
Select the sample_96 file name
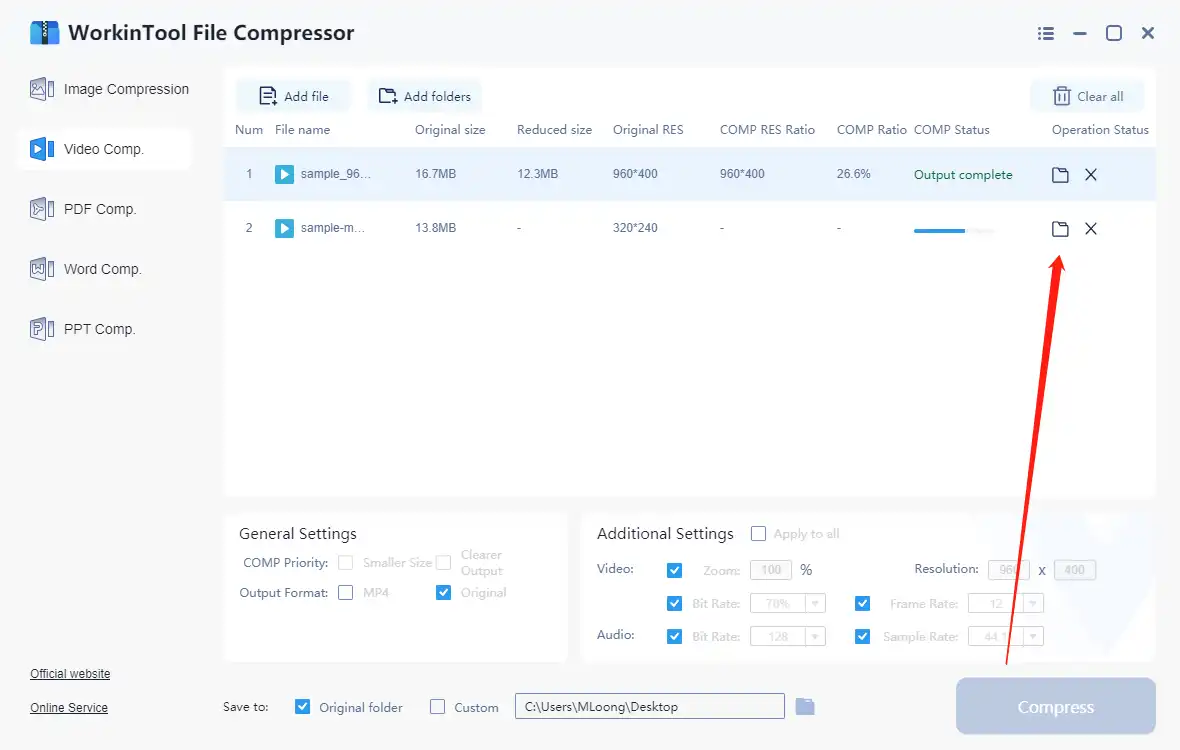[336, 174]
